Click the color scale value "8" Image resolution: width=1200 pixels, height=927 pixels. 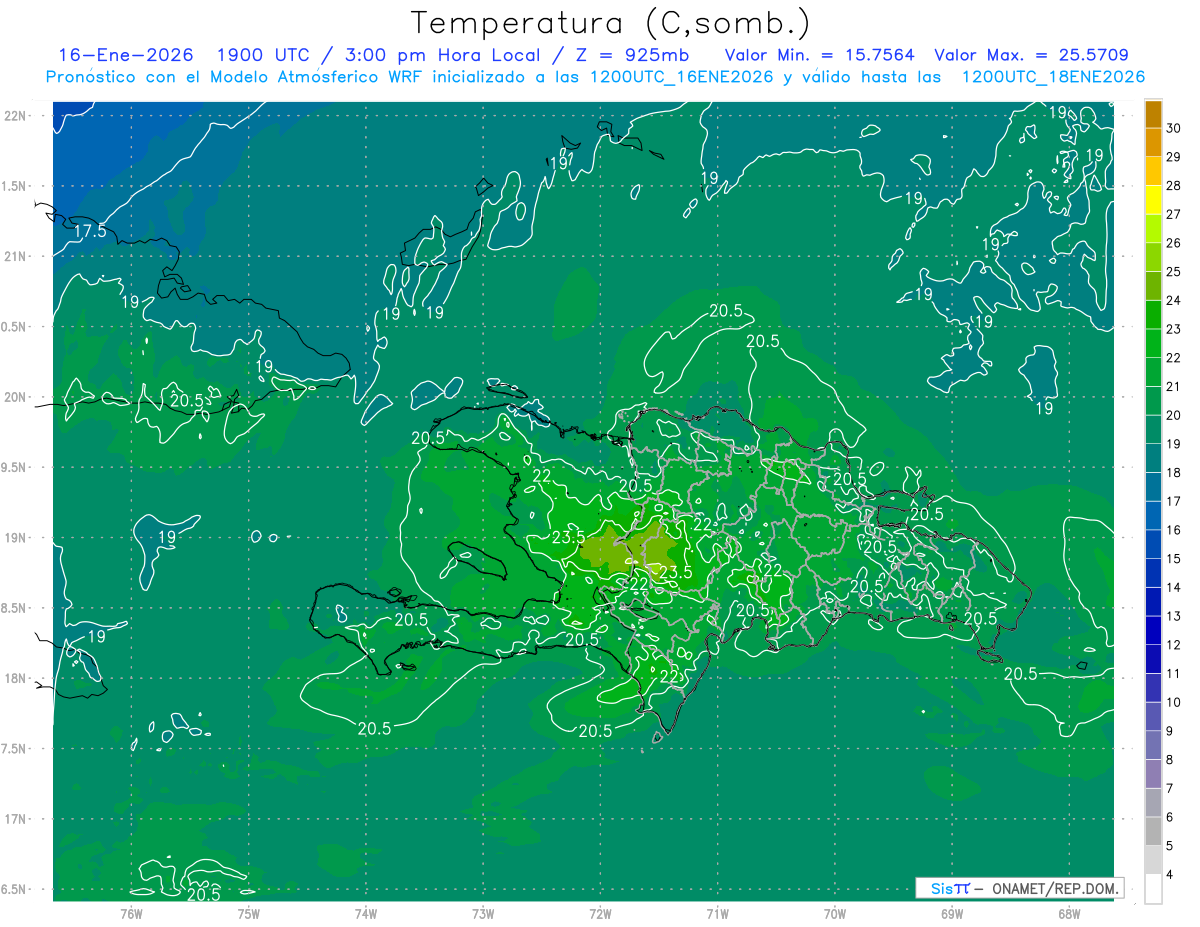coord(1170,760)
